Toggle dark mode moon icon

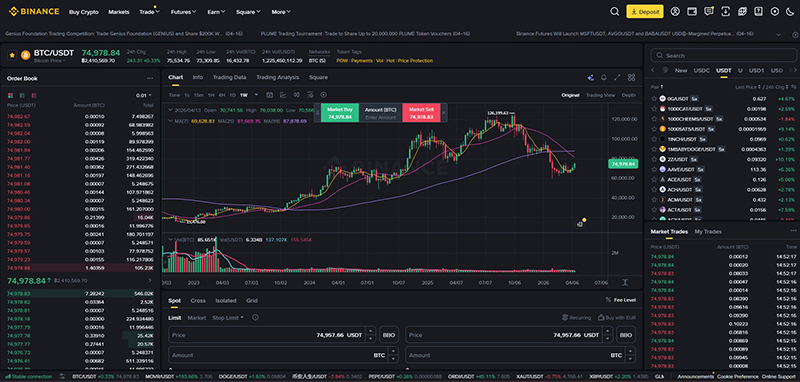(790, 11)
